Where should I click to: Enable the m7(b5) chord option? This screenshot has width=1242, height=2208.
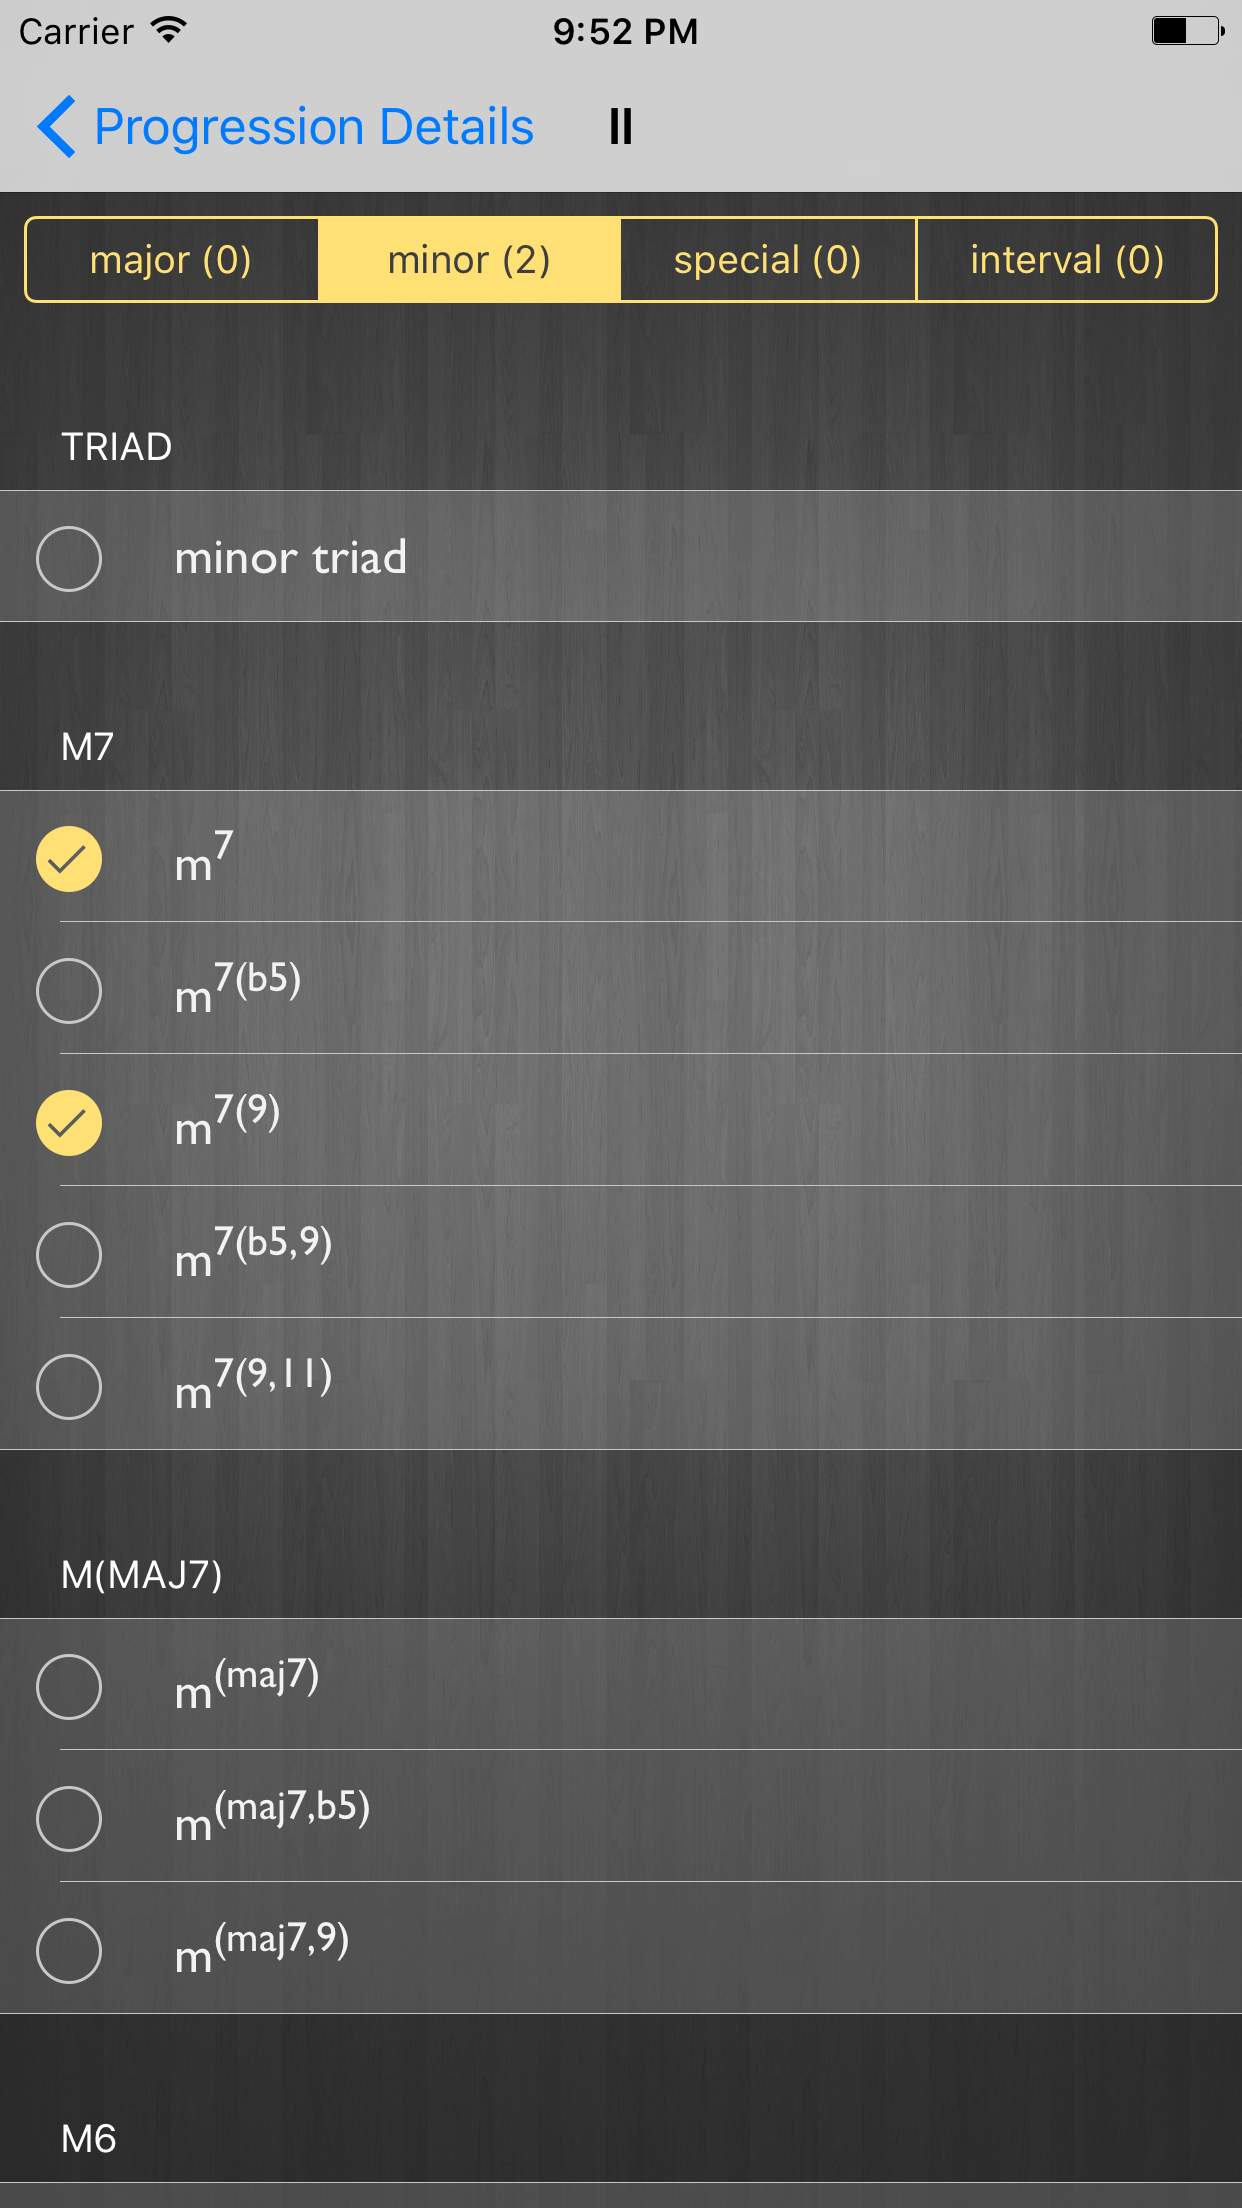69,991
